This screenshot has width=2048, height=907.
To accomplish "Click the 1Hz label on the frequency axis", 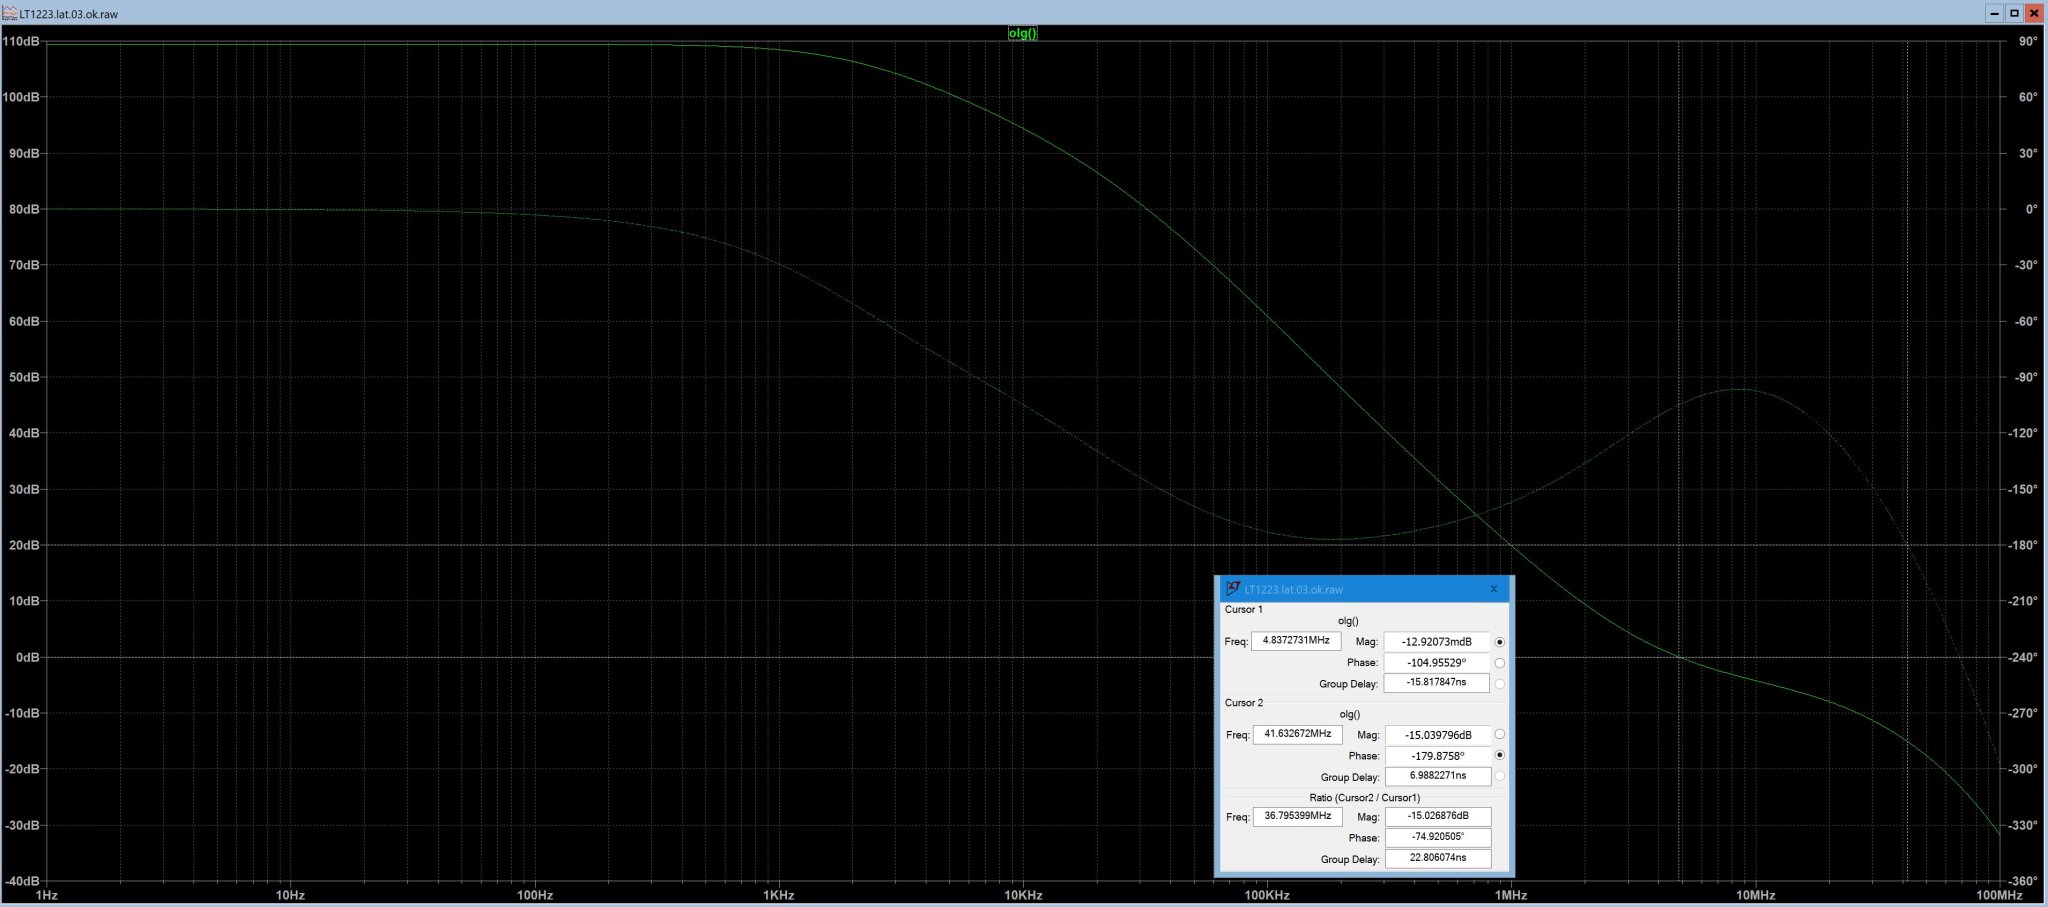I will tap(46, 896).
